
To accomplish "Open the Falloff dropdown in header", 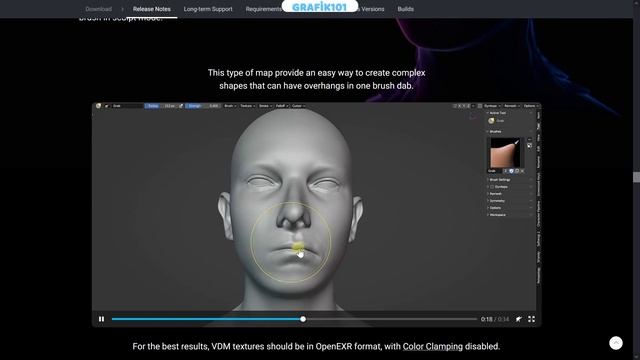I will [282, 106].
